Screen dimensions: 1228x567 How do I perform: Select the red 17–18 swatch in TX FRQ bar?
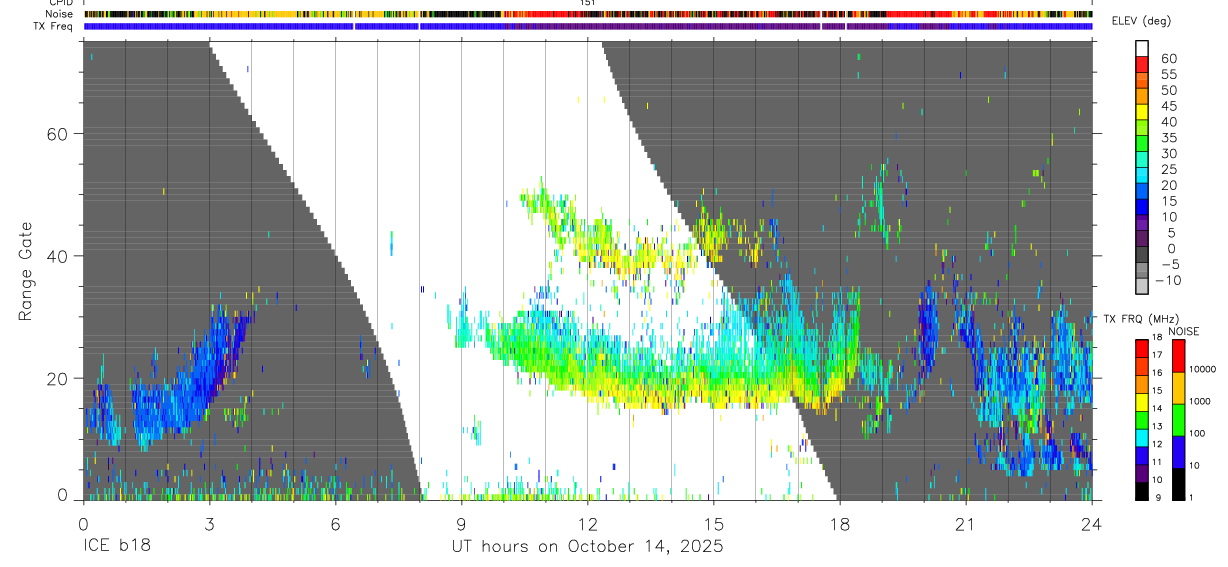(x=1142, y=347)
